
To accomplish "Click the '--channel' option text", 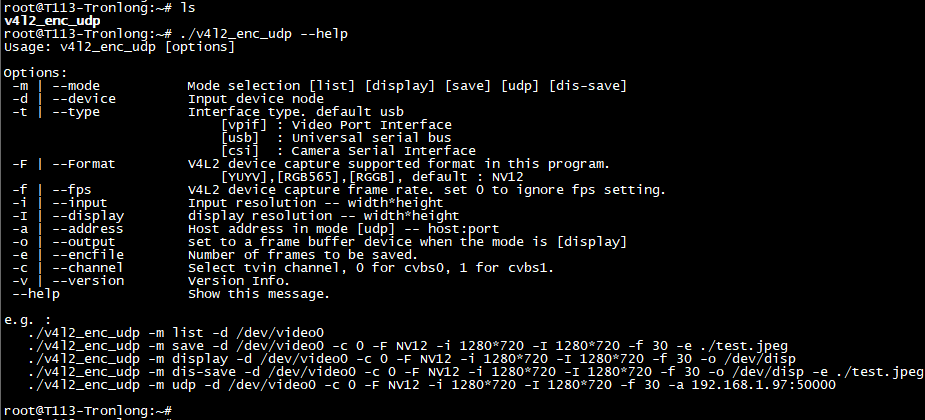I will (x=88, y=268).
